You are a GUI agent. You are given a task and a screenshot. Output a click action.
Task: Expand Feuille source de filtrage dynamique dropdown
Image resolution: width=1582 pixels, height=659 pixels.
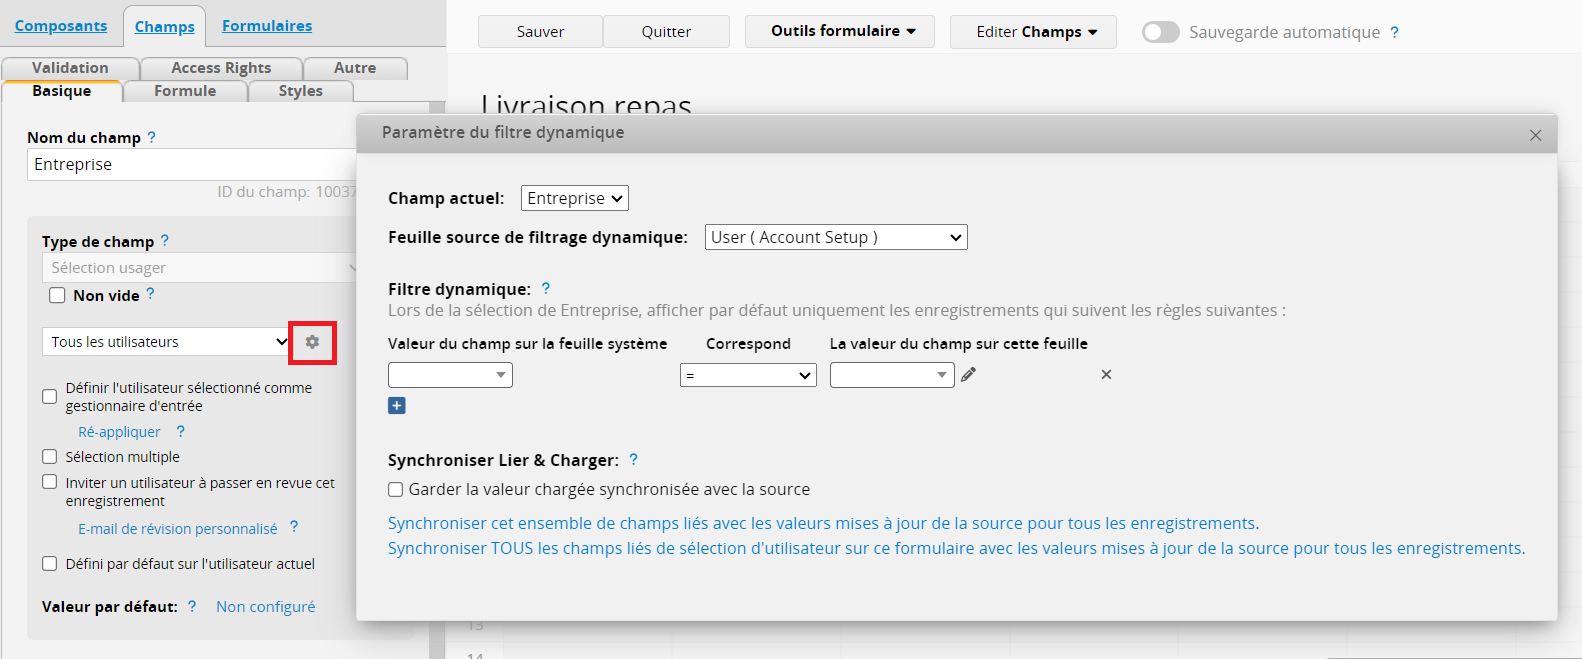click(x=835, y=237)
